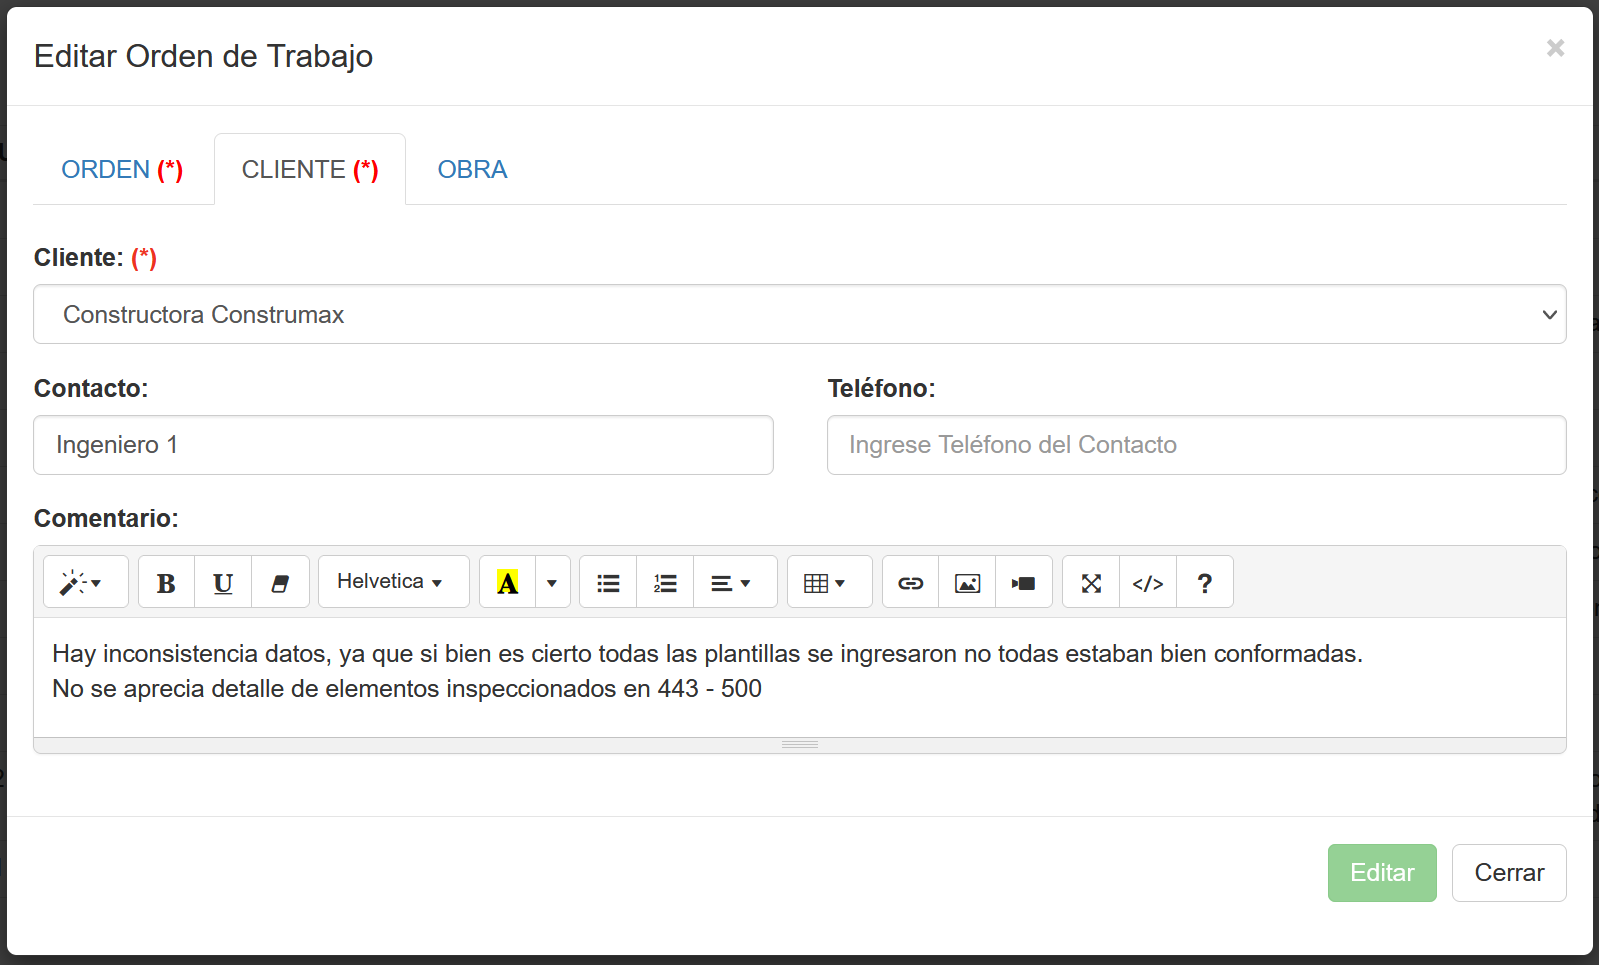Open the editor help dialog

[1204, 583]
